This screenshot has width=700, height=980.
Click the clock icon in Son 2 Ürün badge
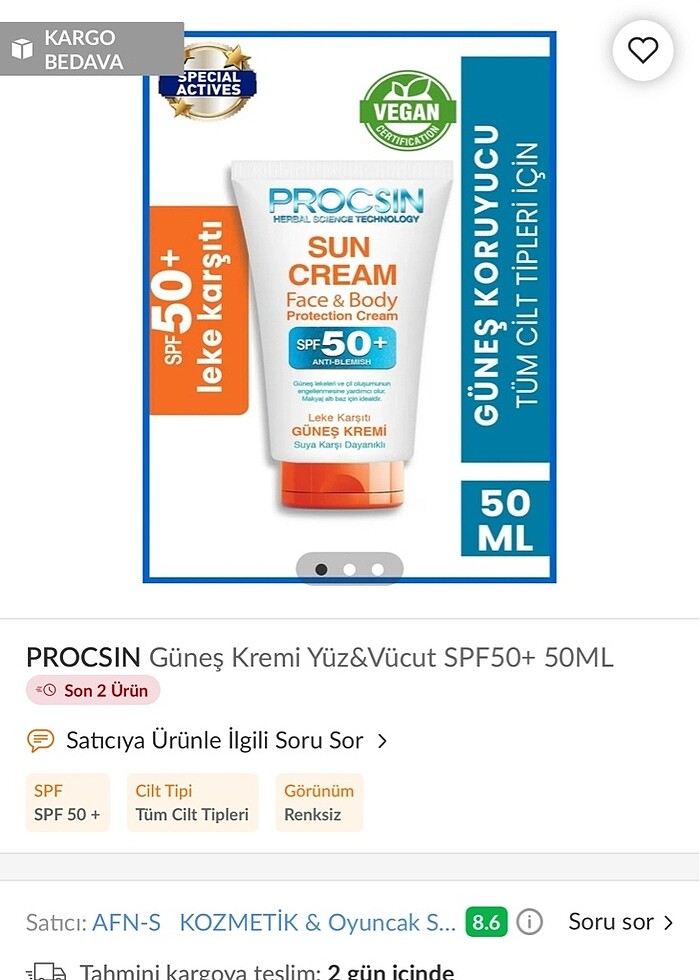47,690
